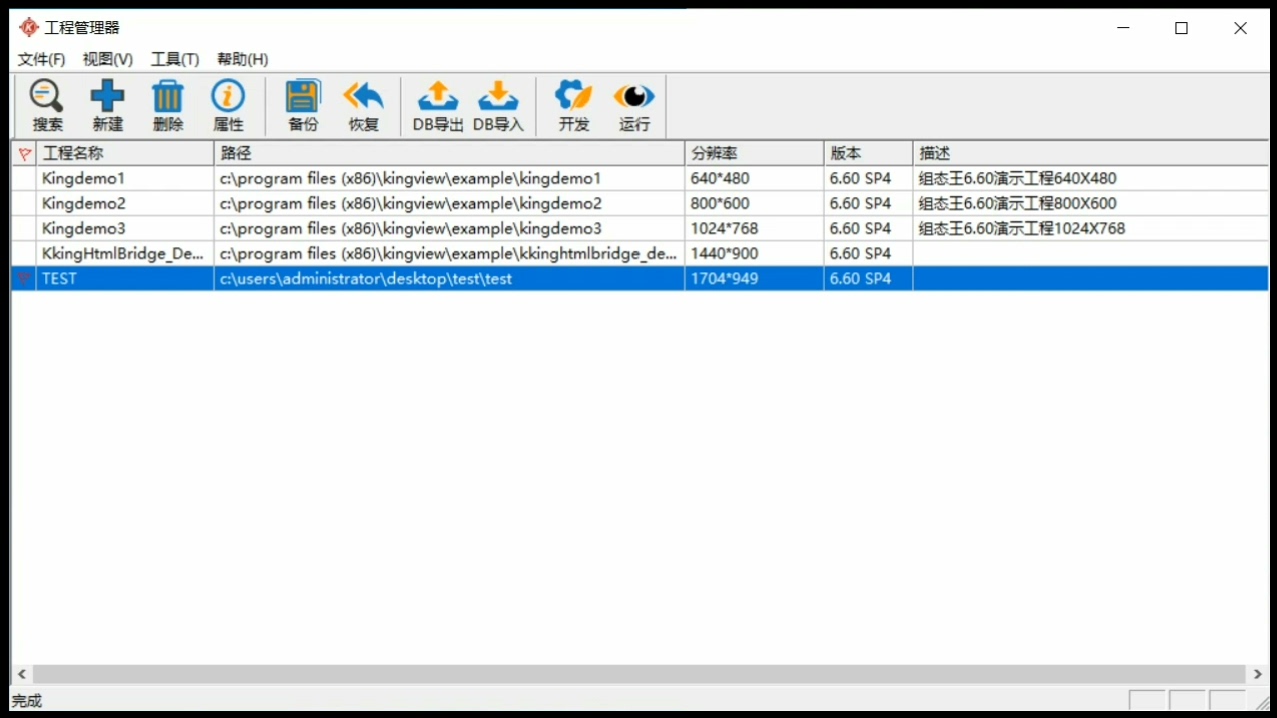Click the horizontal scrollbar left arrow
Image resolution: width=1277 pixels, height=718 pixels.
point(22,675)
